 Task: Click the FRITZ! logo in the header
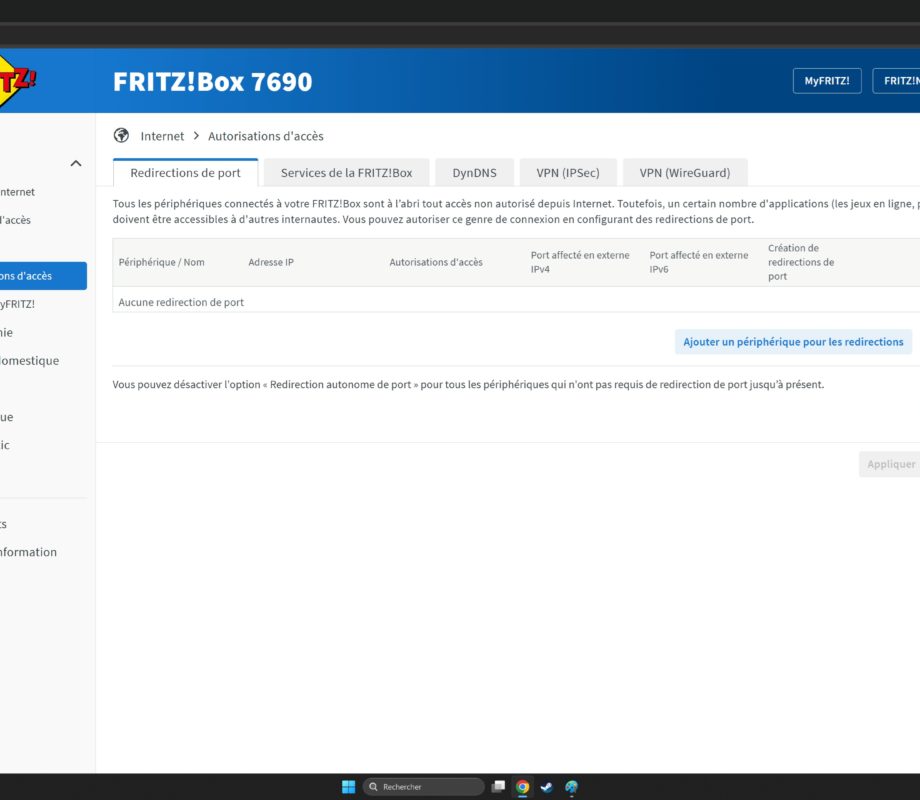click(x=16, y=81)
